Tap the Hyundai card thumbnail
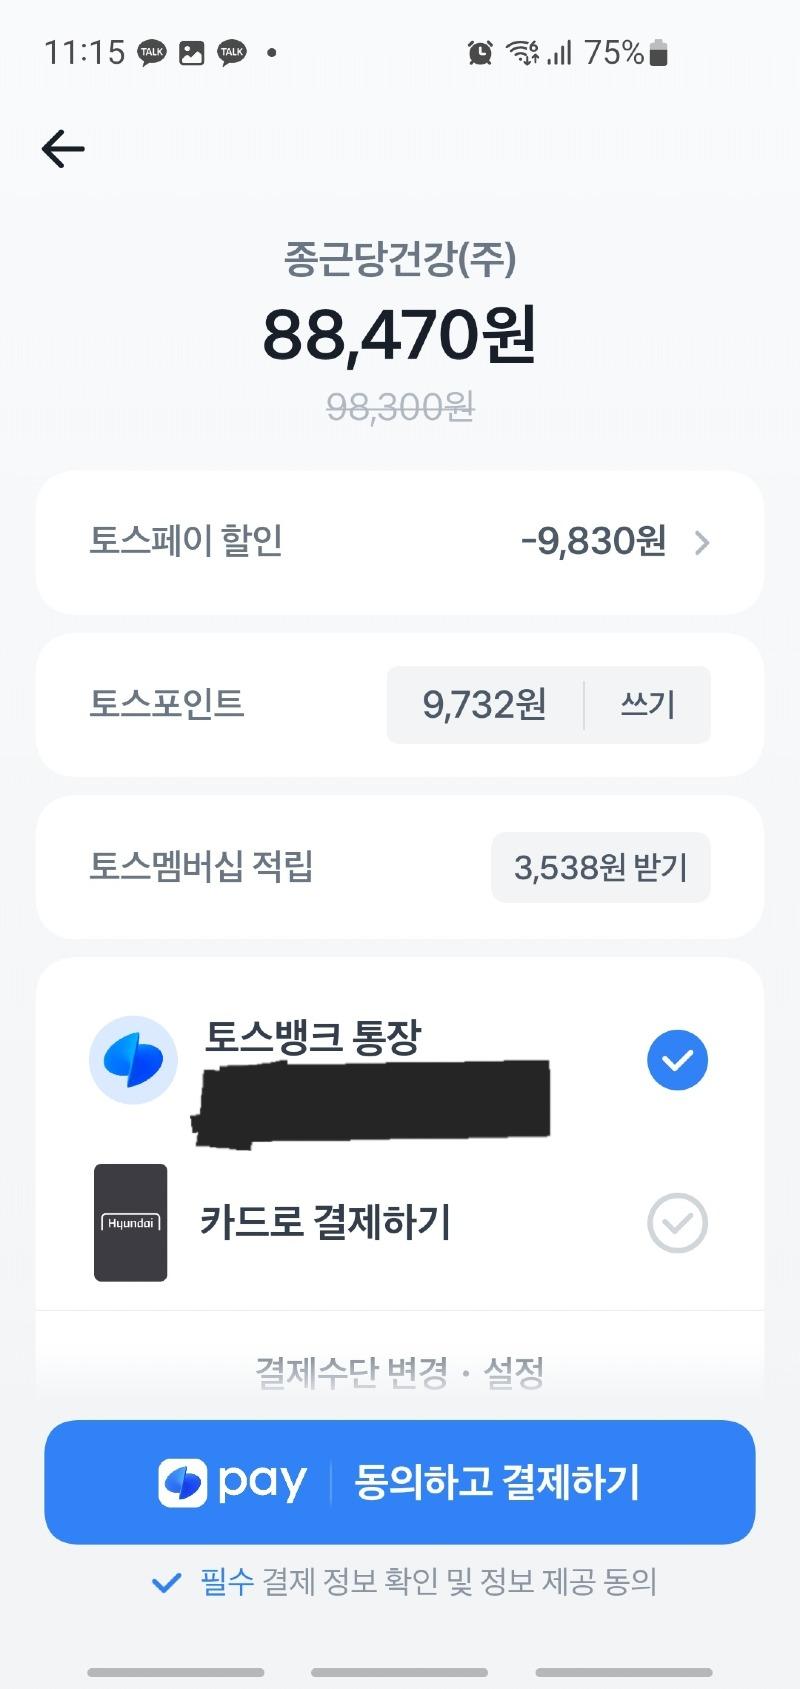 click(x=130, y=1222)
